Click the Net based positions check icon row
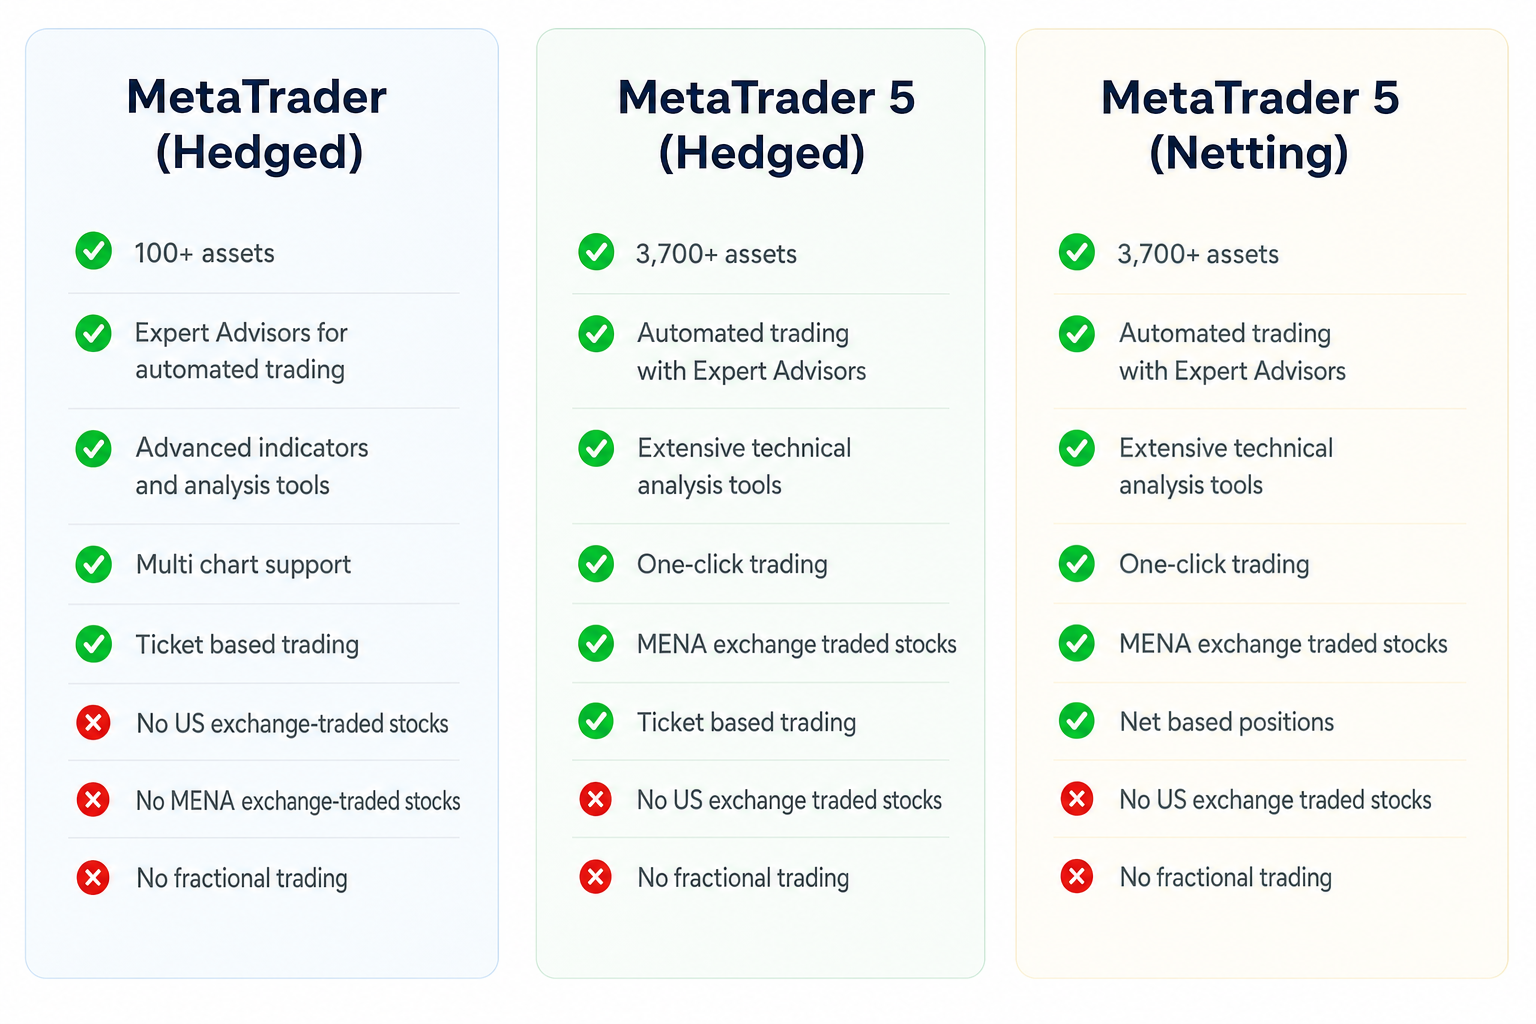The height and width of the screenshot is (1024, 1536). (1260, 721)
